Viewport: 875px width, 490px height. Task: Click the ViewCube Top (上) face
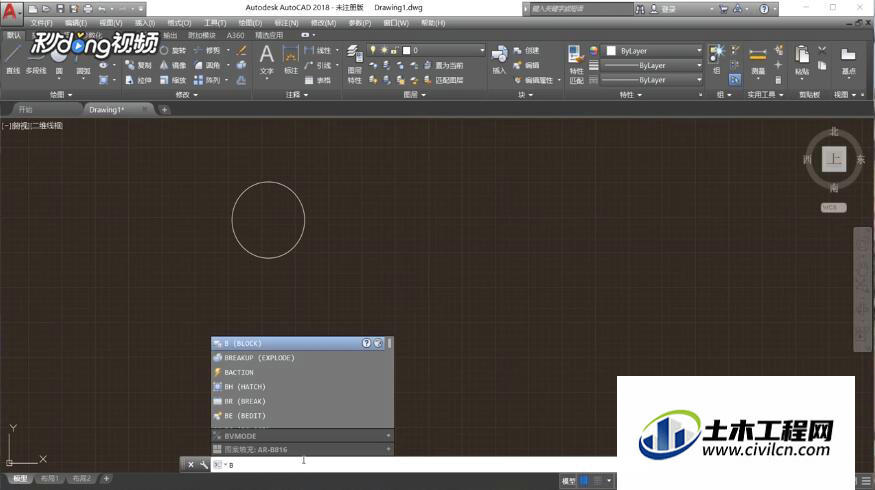pyautogui.click(x=834, y=160)
